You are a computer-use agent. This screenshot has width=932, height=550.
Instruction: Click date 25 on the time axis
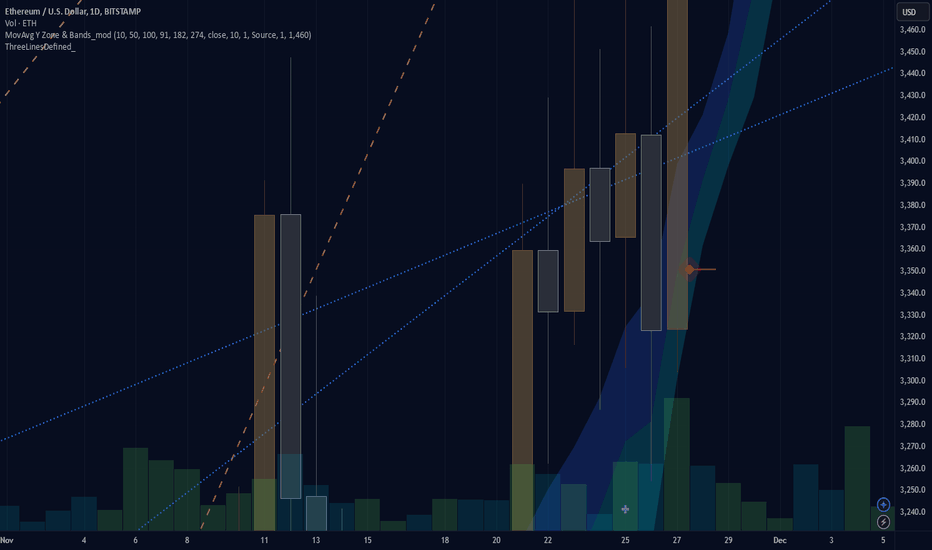pos(625,540)
